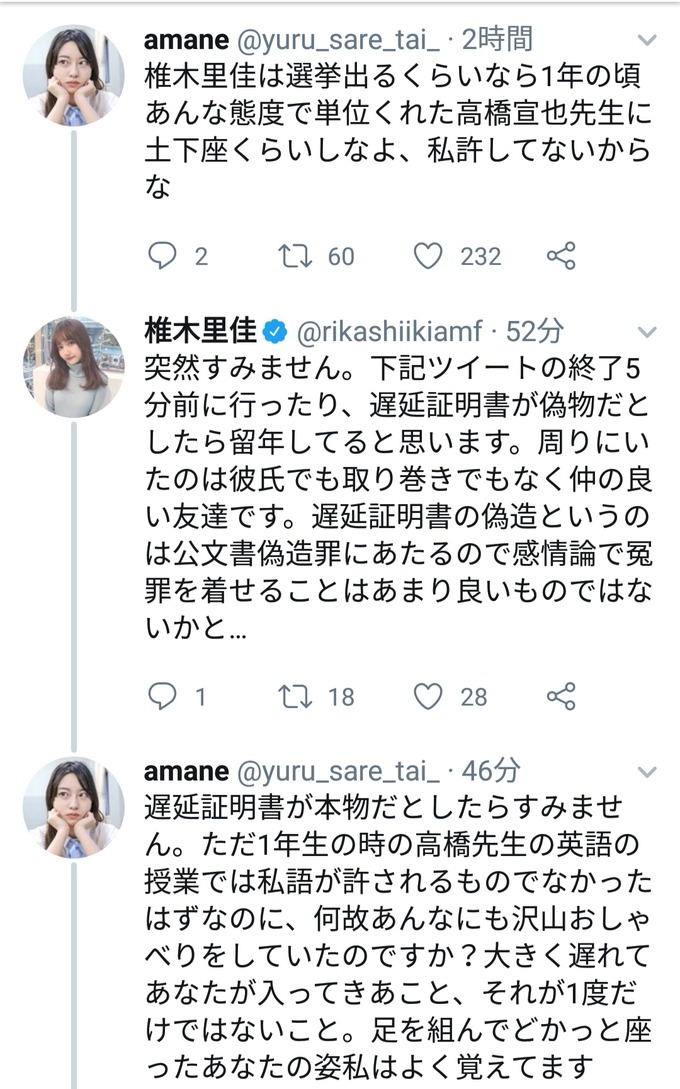
Task: Share amane's first tweet
Action: (561, 257)
